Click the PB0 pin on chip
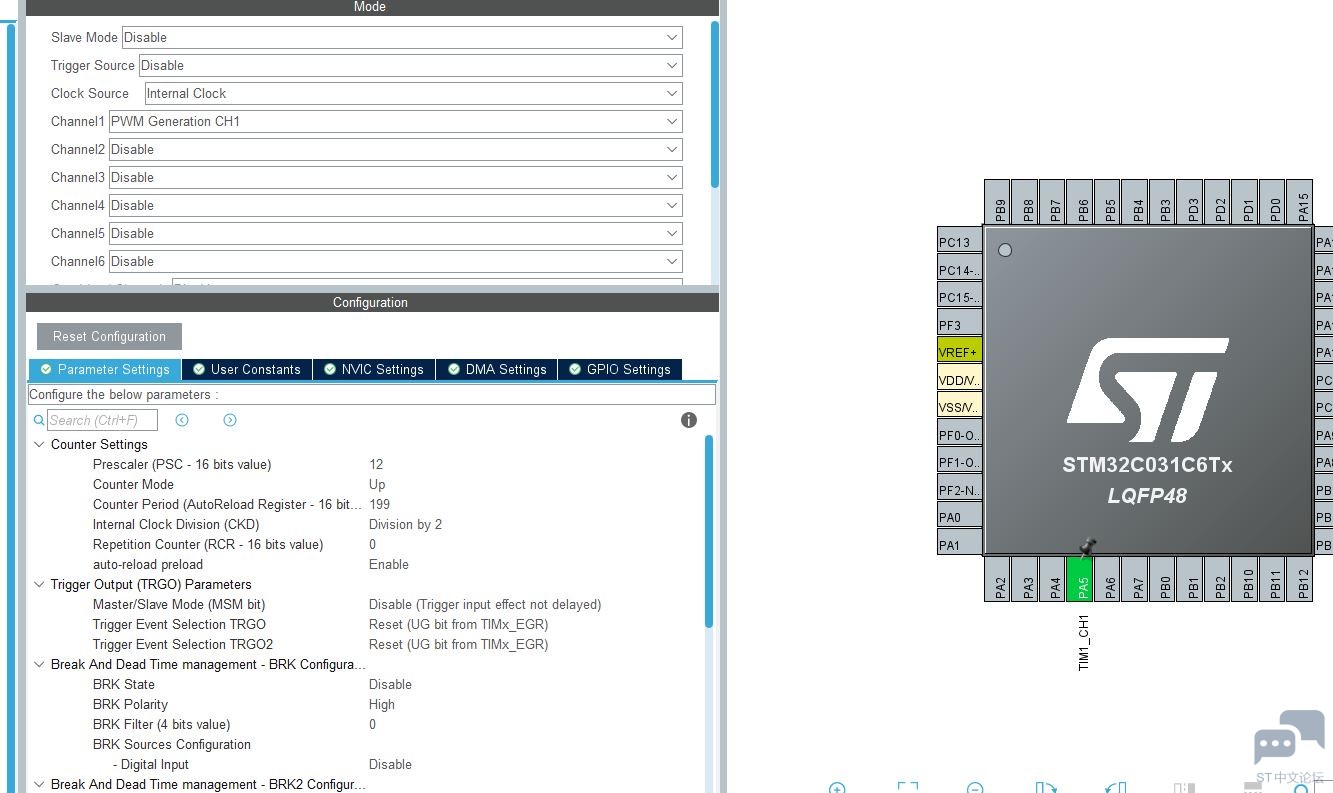This screenshot has height=793, width=1333. tap(1163, 579)
